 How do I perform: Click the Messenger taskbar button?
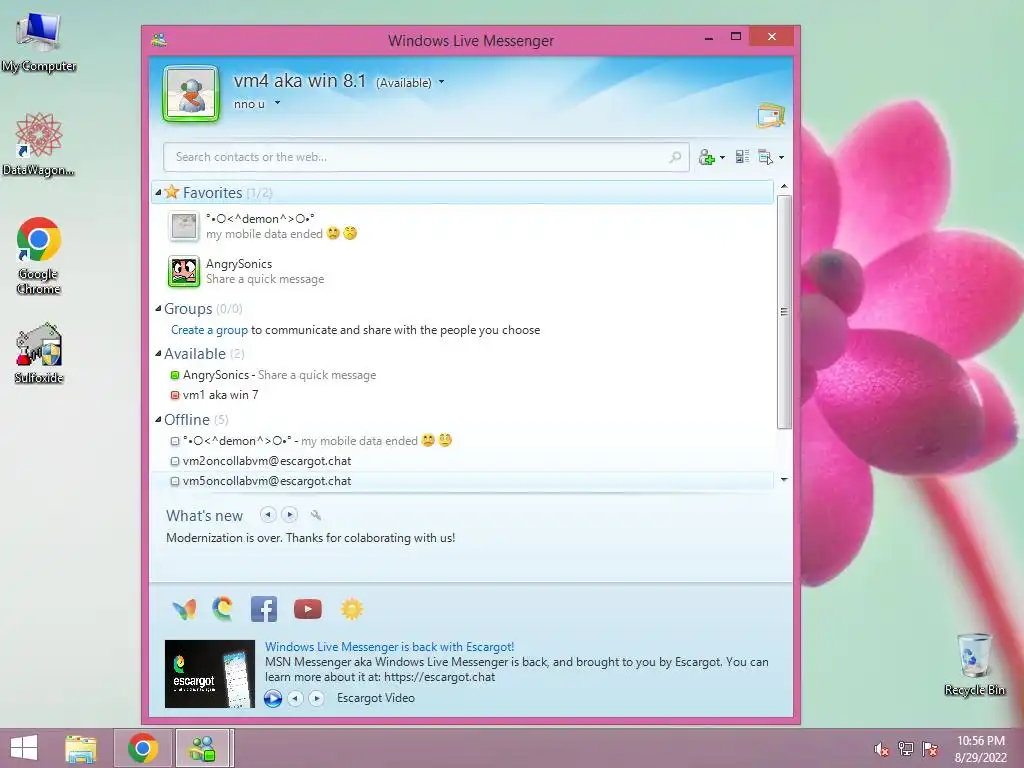coord(203,748)
